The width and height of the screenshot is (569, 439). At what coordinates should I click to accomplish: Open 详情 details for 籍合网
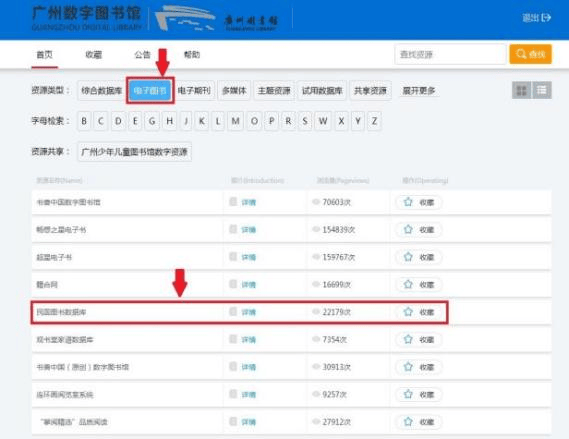(x=249, y=285)
